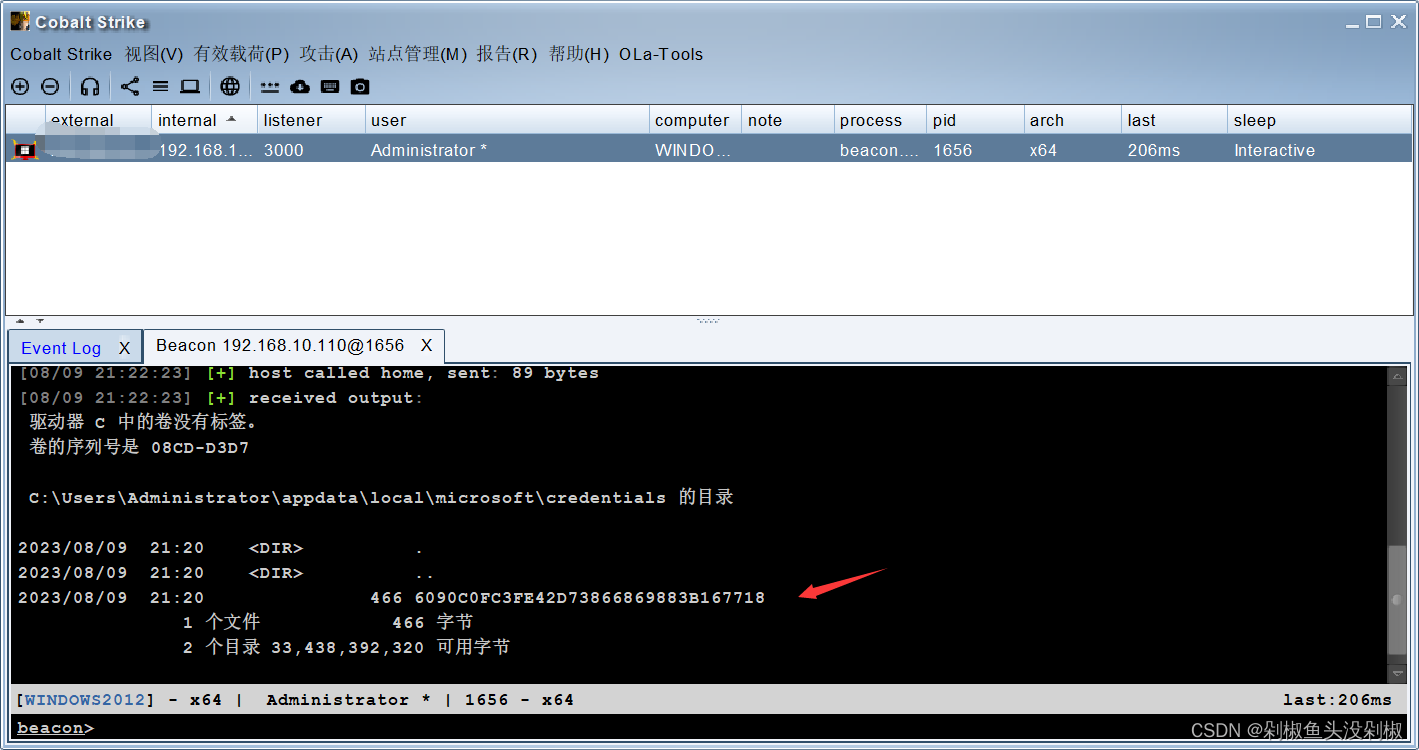Viewport: 1419px width, 750px height.
Task: Click the beacon process cell
Action: [880, 150]
